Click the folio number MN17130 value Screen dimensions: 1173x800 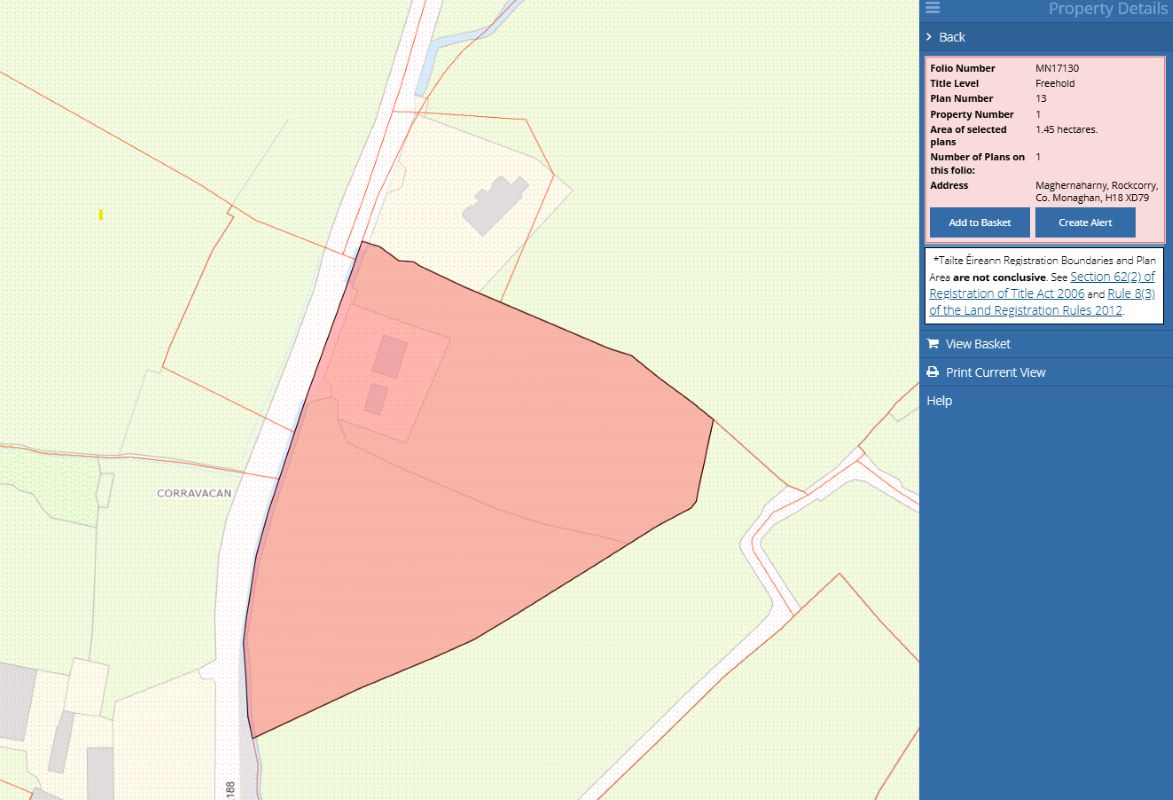(x=1057, y=68)
